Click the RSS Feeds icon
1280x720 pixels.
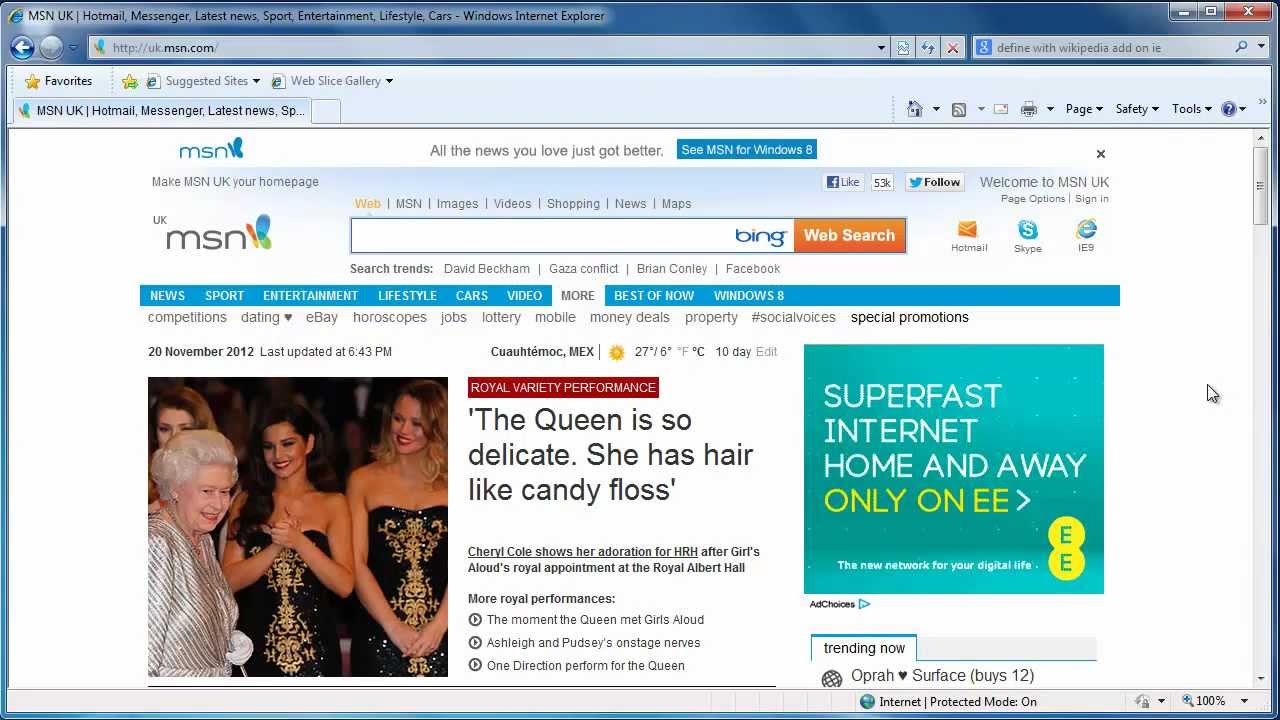[959, 109]
